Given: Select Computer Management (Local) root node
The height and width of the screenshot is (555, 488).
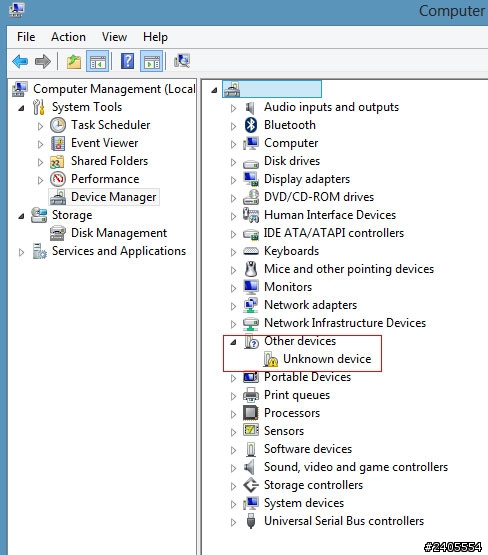Looking at the screenshot, I should click(114, 89).
